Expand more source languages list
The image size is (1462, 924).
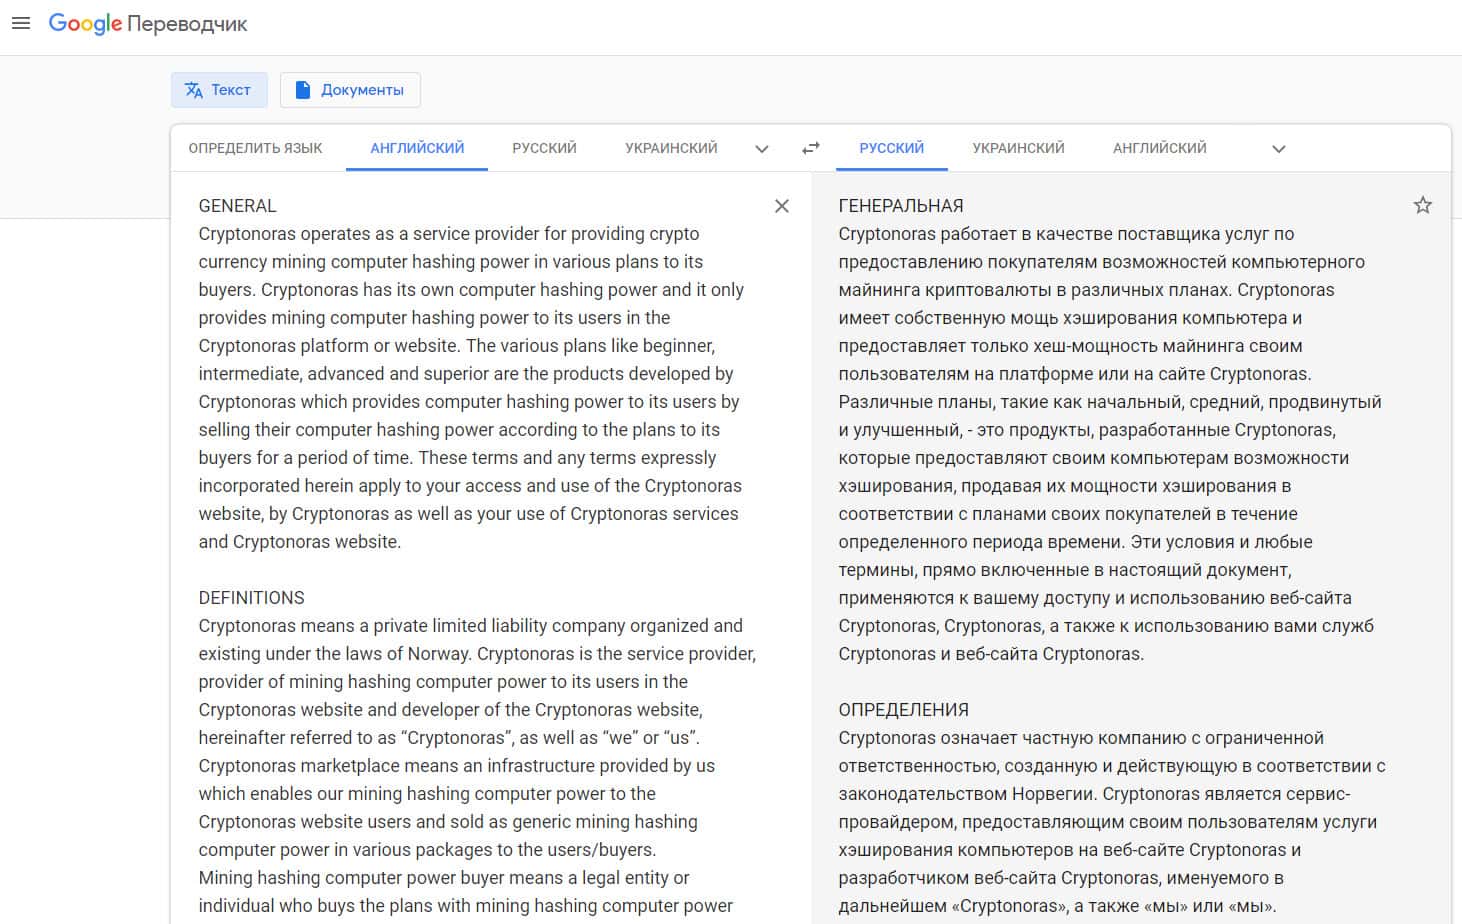tap(762, 149)
